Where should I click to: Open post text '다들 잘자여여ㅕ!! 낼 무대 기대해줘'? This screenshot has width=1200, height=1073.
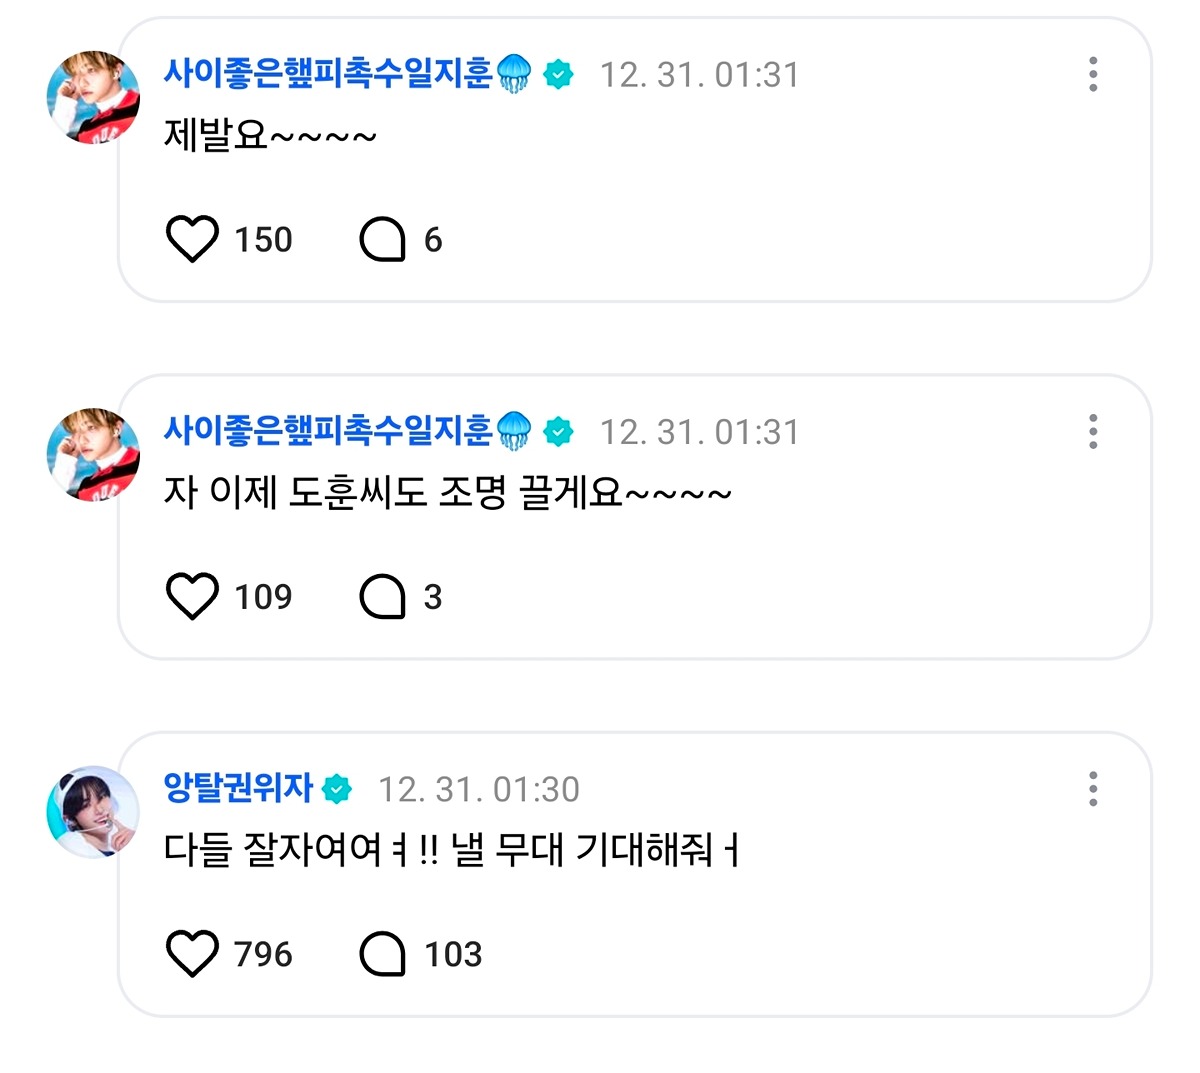(x=450, y=851)
